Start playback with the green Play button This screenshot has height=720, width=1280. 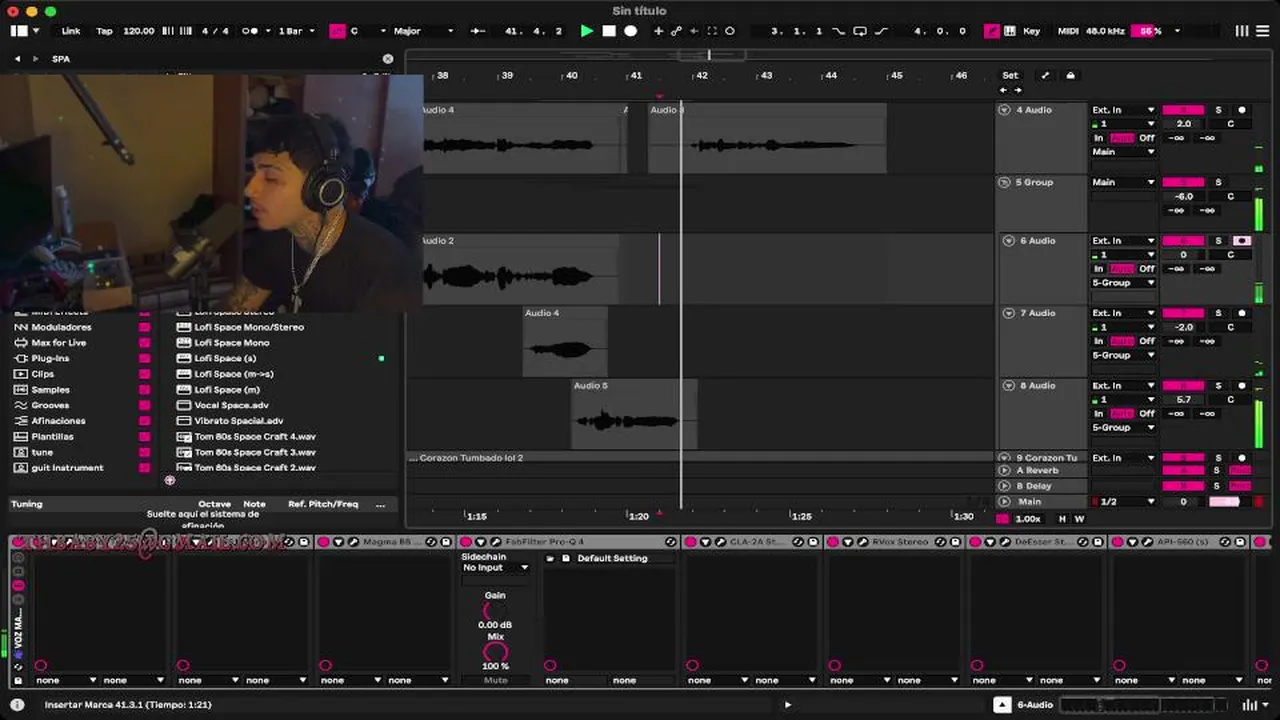pos(587,31)
